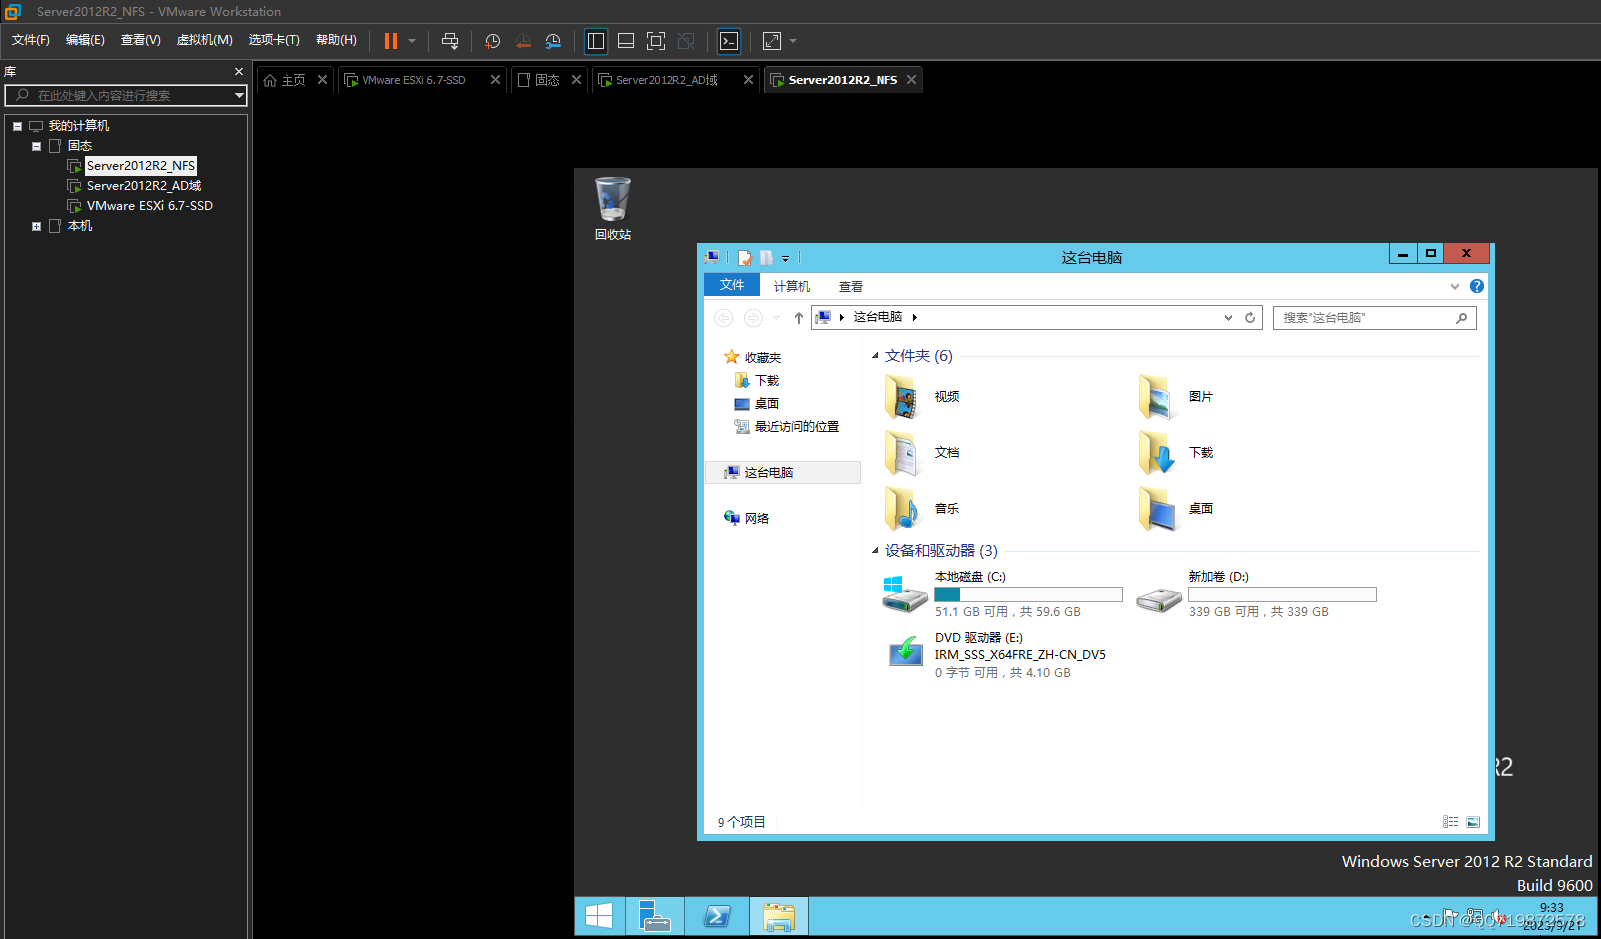Open the stretch options dropdown arrow
This screenshot has width=1601, height=939.
pos(793,41)
